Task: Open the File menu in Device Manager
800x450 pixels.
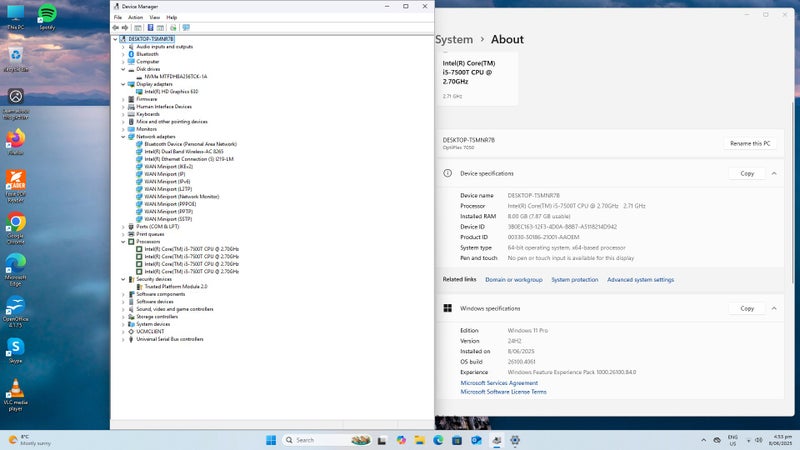Action: coord(118,17)
